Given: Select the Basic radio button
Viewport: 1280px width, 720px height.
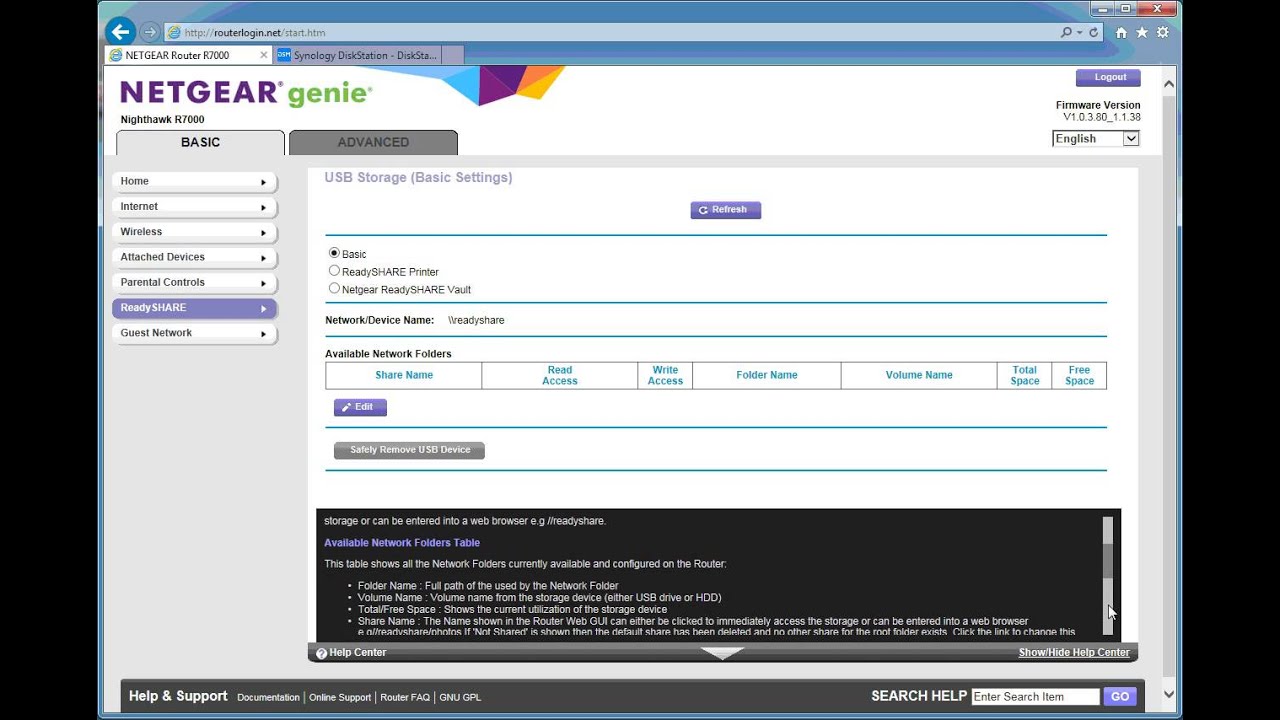Looking at the screenshot, I should [x=334, y=253].
